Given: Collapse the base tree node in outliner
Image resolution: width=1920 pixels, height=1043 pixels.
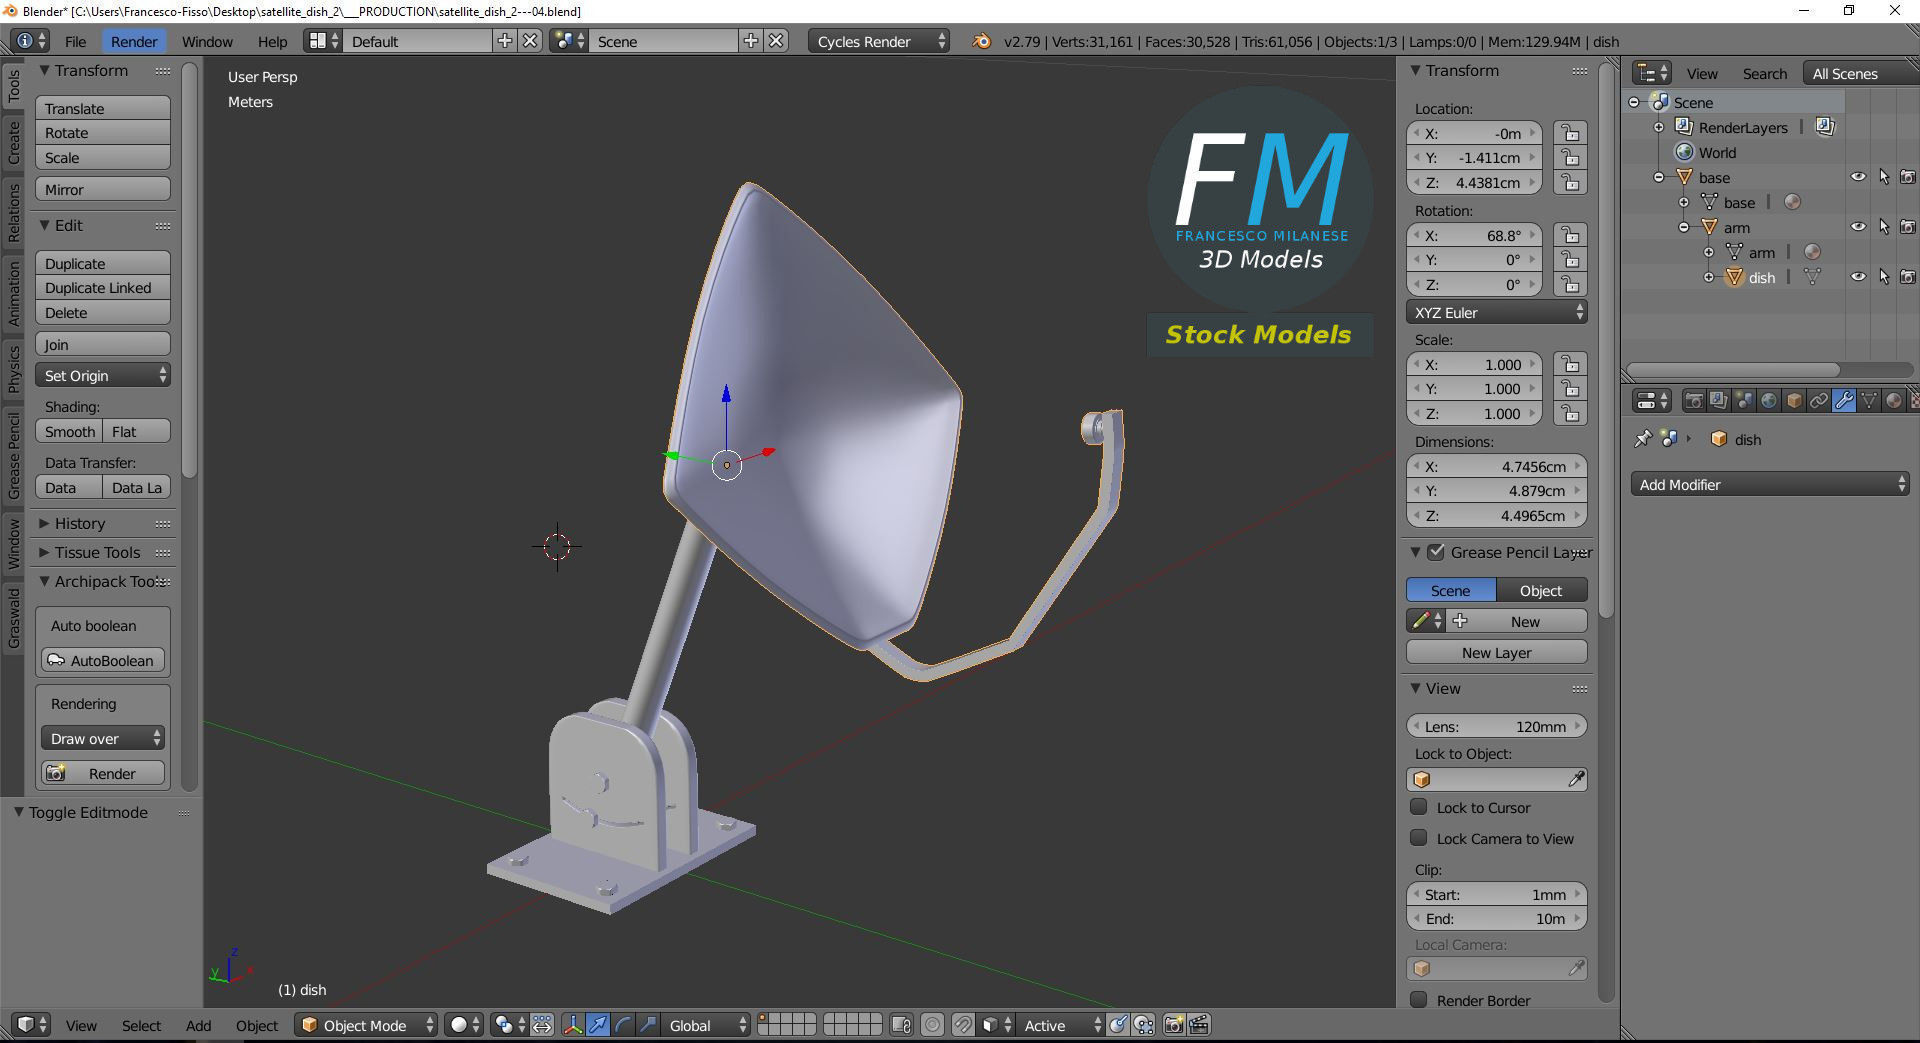Looking at the screenshot, I should pyautogui.click(x=1658, y=177).
